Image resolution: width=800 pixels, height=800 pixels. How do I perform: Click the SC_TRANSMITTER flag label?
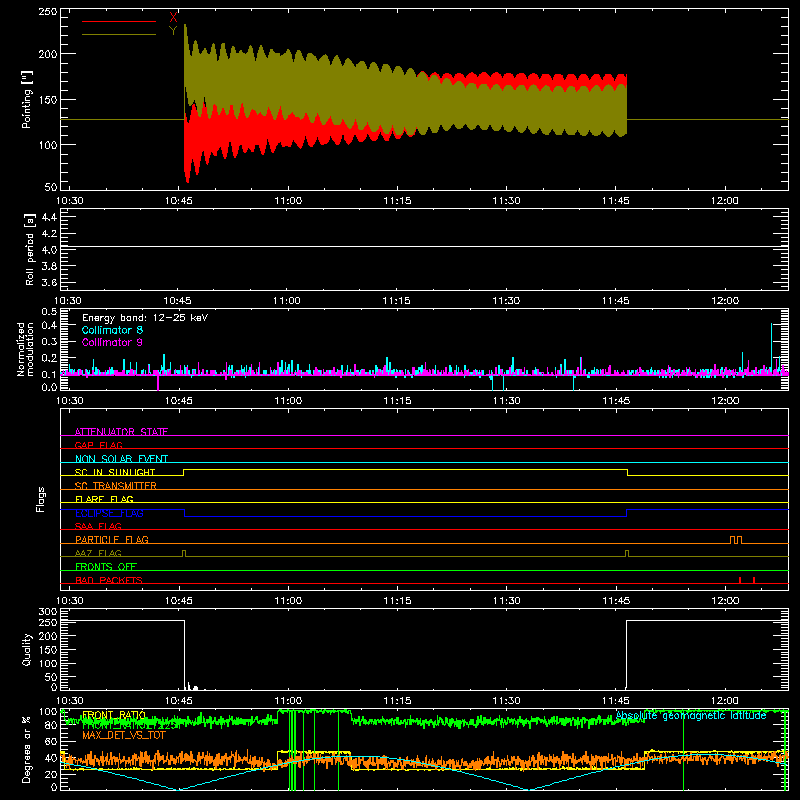(x=116, y=486)
